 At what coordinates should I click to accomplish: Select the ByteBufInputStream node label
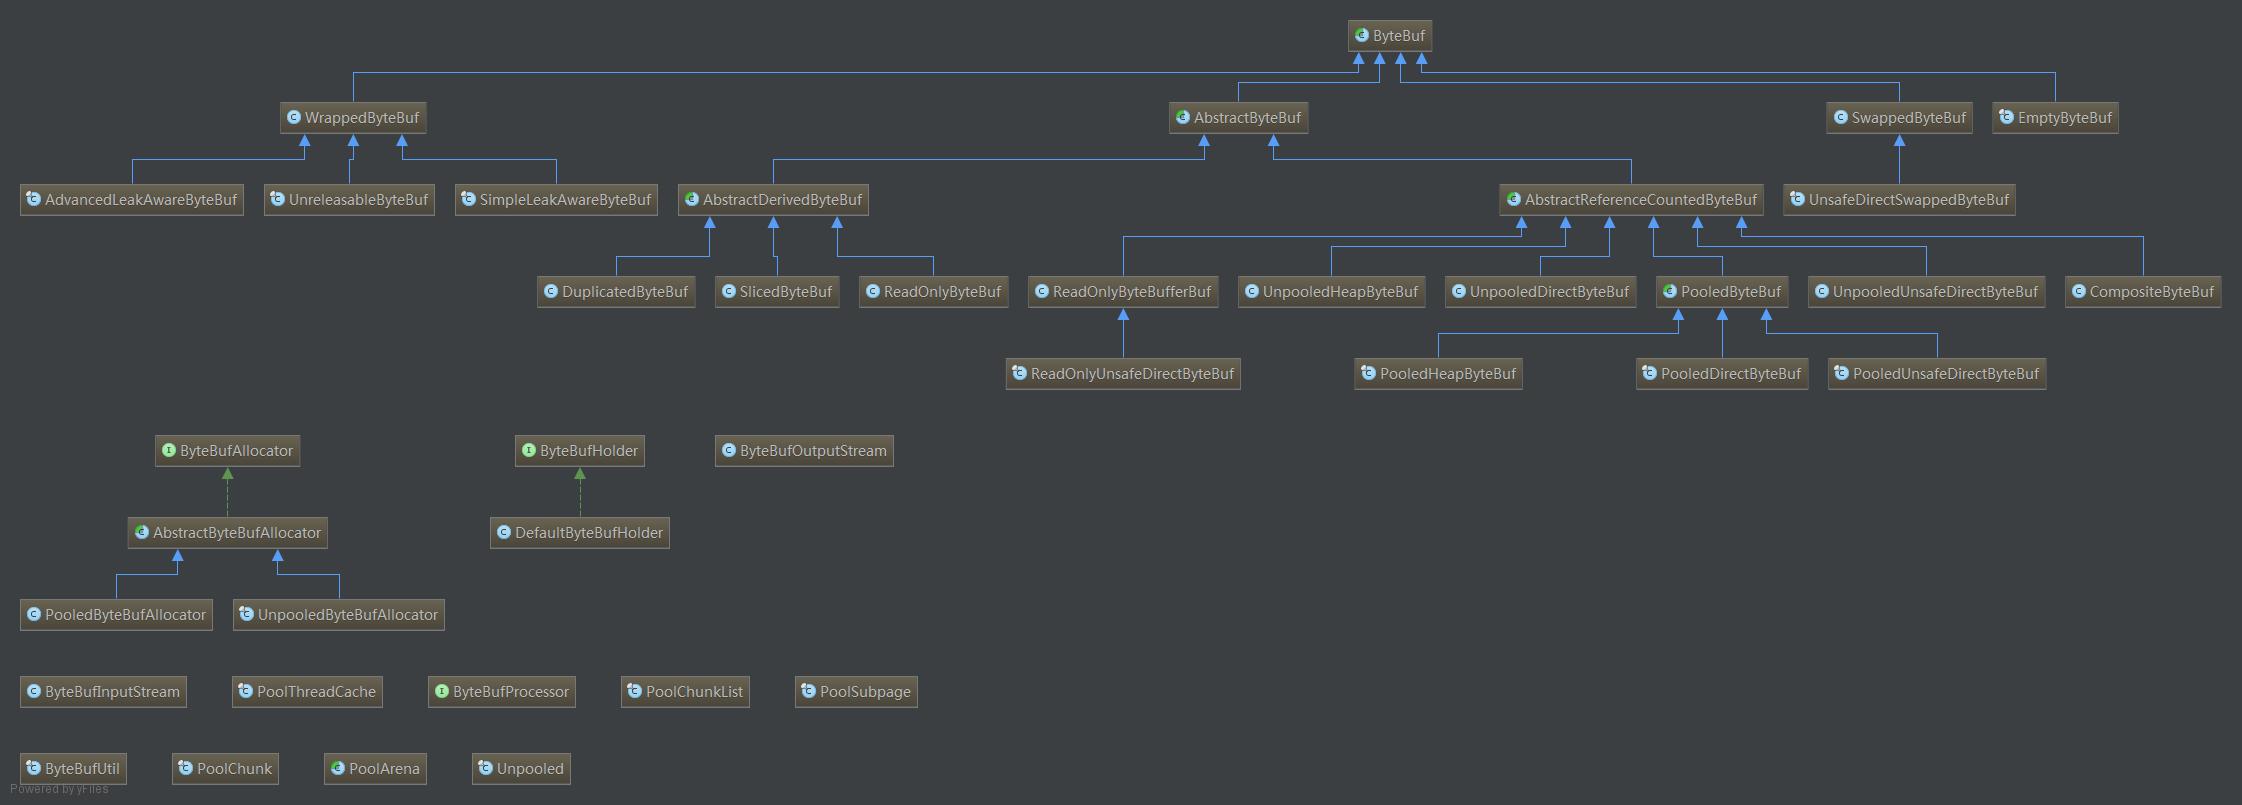tap(112, 692)
